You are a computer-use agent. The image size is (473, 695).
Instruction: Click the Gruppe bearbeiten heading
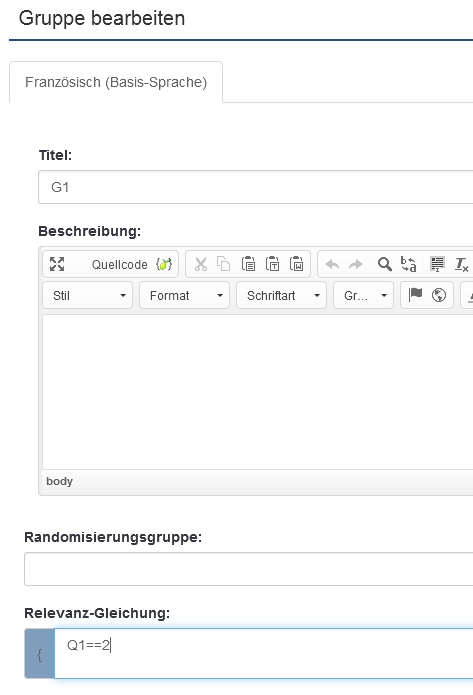click(x=102, y=19)
